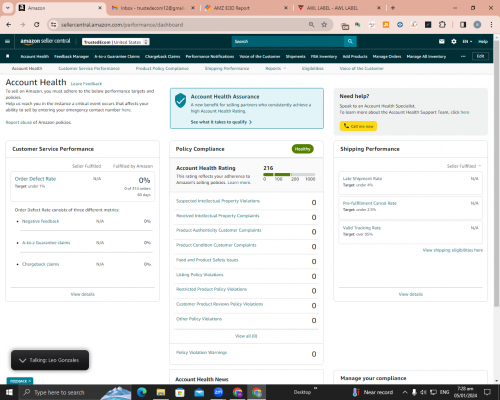Open the Account Health favorites item
The width and height of the screenshot is (500, 400).
35,56
